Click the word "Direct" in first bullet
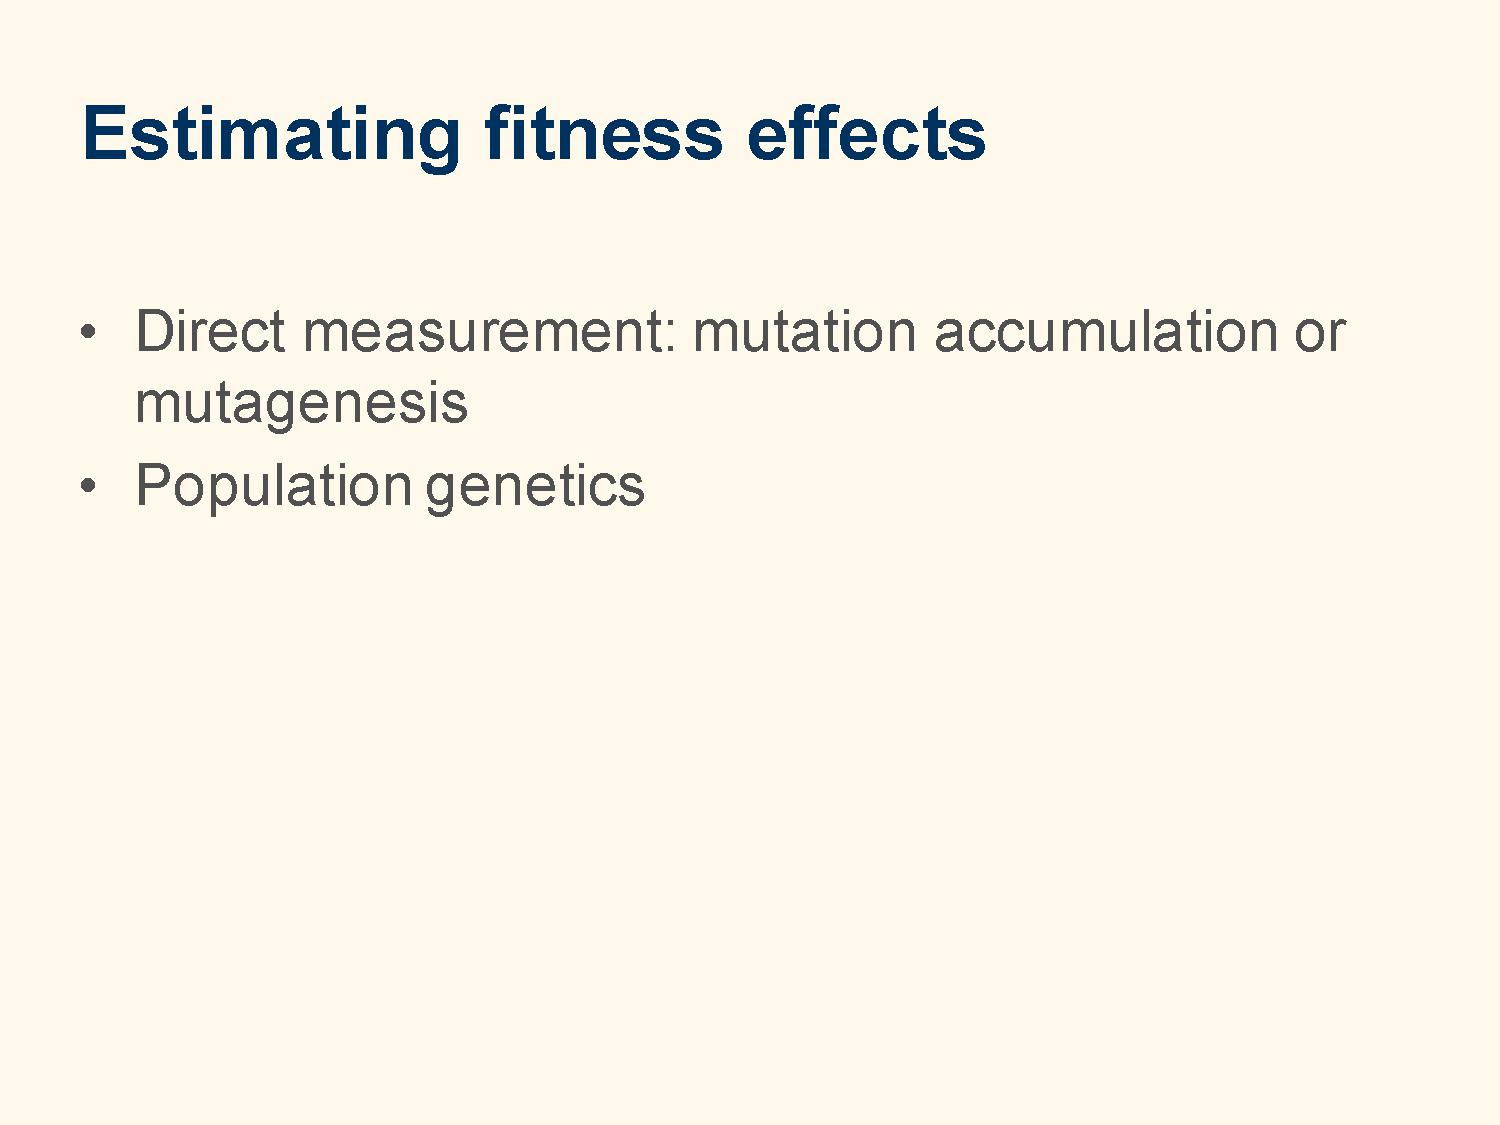1500x1125 pixels. tap(210, 331)
